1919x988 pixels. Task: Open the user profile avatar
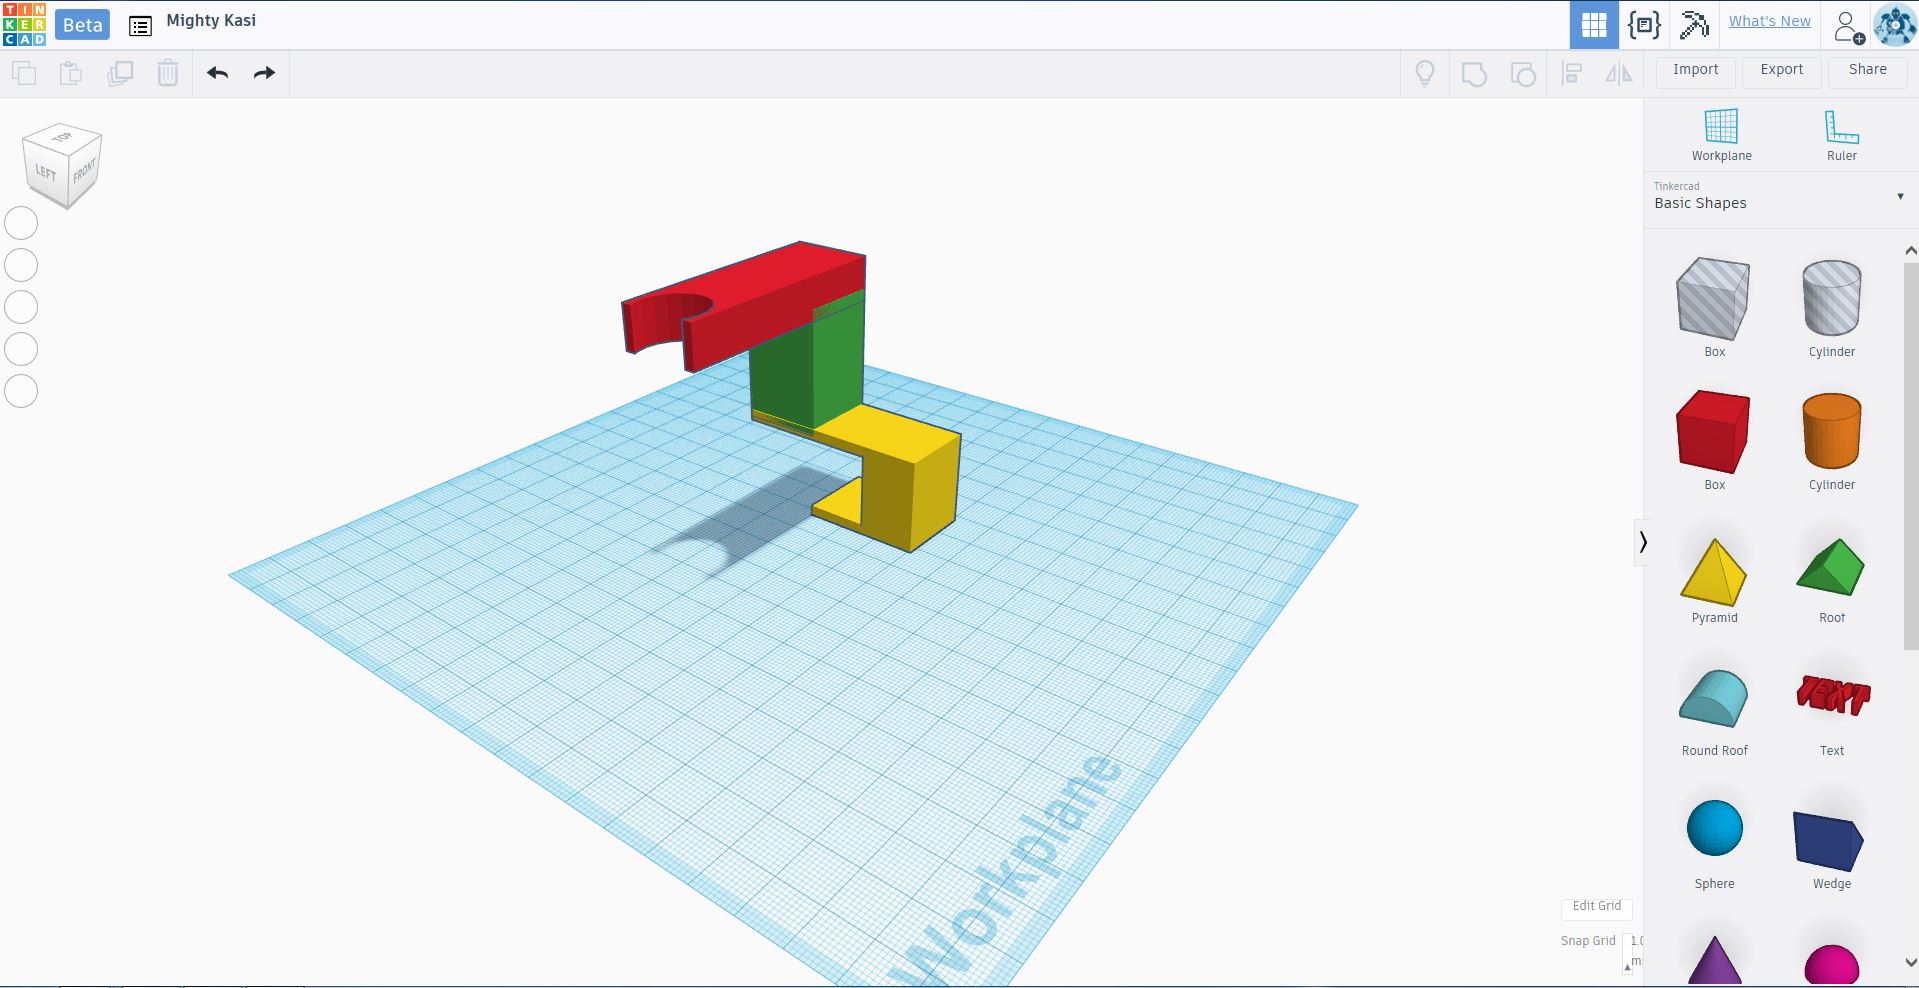click(x=1894, y=25)
